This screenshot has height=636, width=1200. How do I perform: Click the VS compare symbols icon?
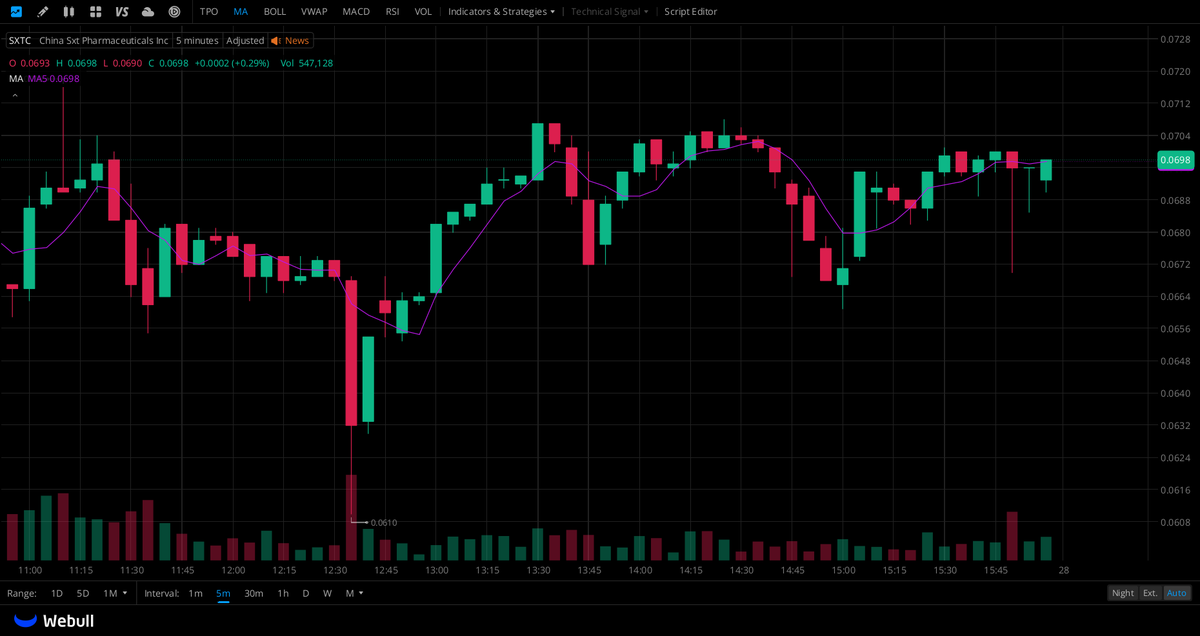pos(122,12)
